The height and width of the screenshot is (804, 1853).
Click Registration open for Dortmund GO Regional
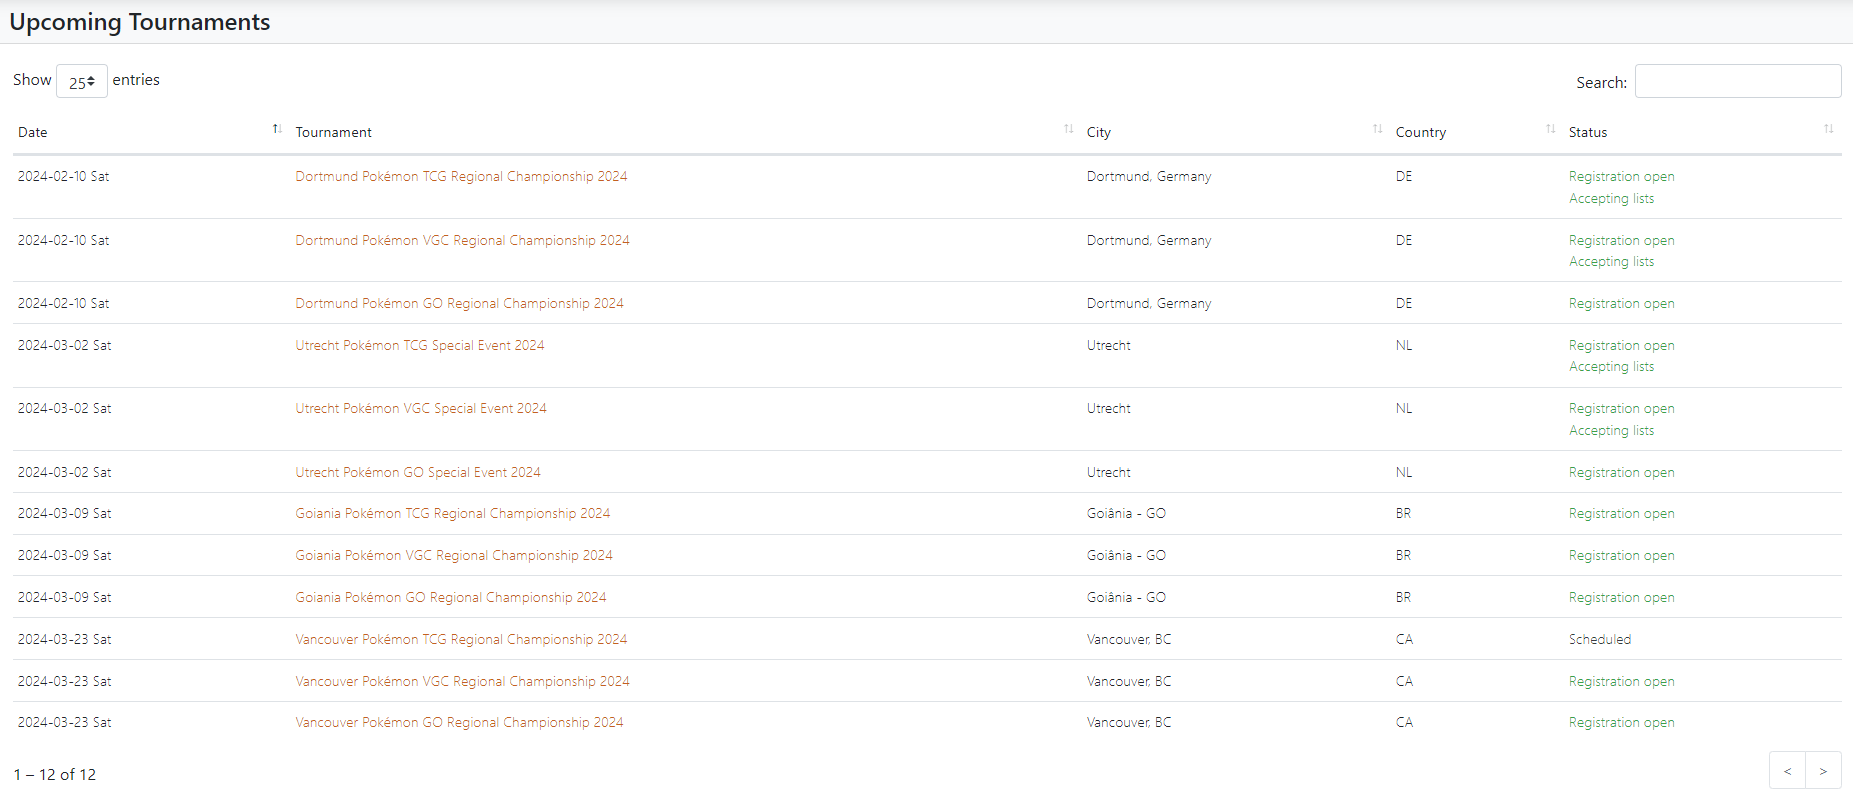1621,304
